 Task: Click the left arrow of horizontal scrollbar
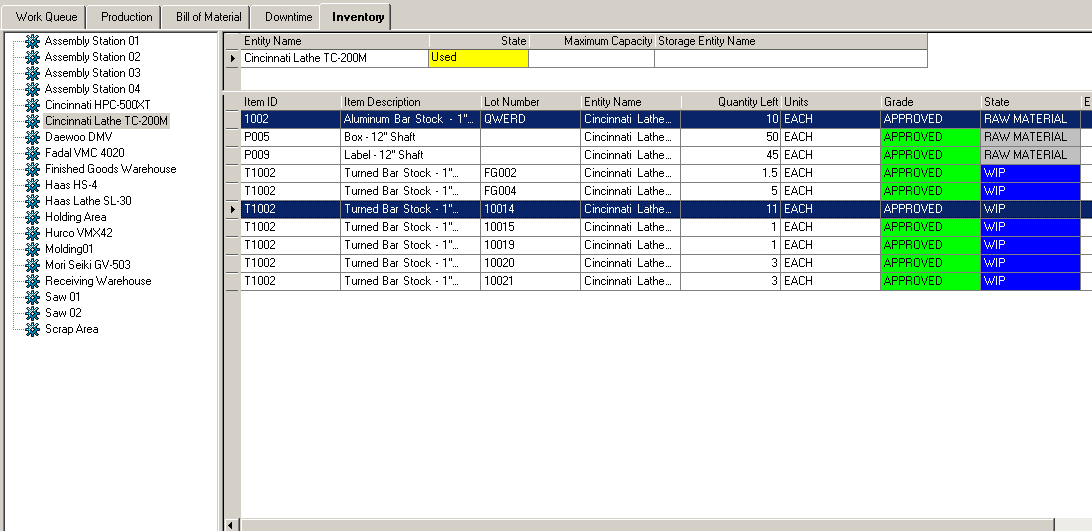(x=232, y=525)
